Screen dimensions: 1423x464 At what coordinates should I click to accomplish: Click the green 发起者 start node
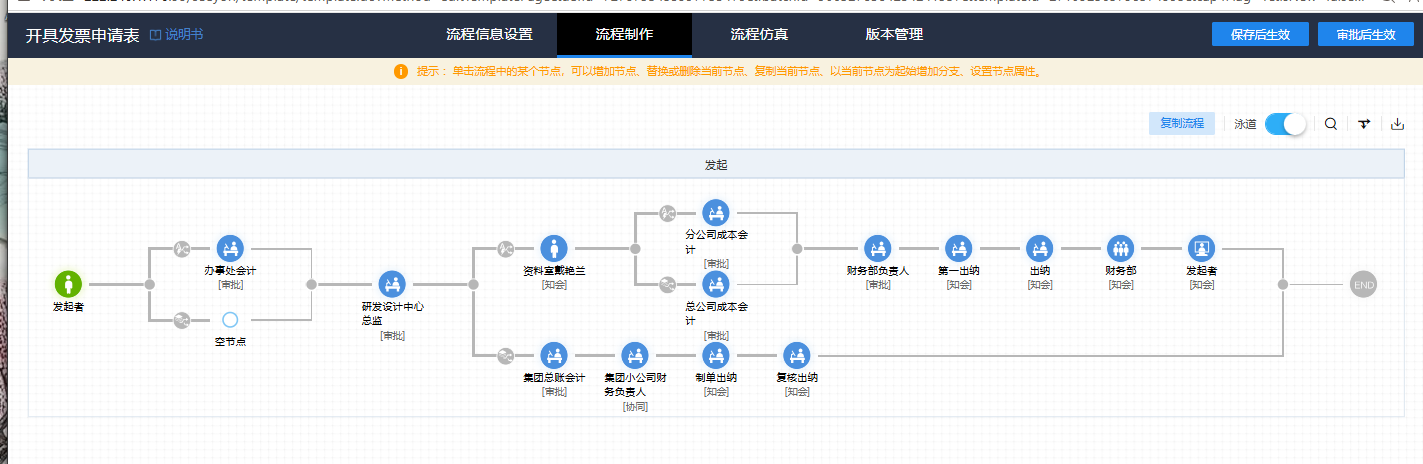[x=68, y=285]
